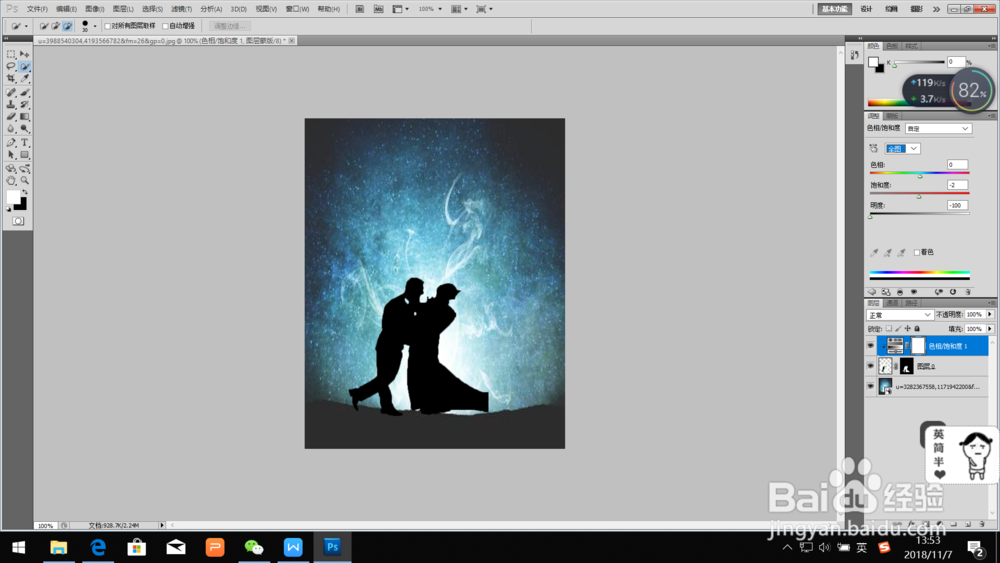The image size is (1000, 563).
Task: Choose Subtract from Selection mode
Action: pos(68,26)
